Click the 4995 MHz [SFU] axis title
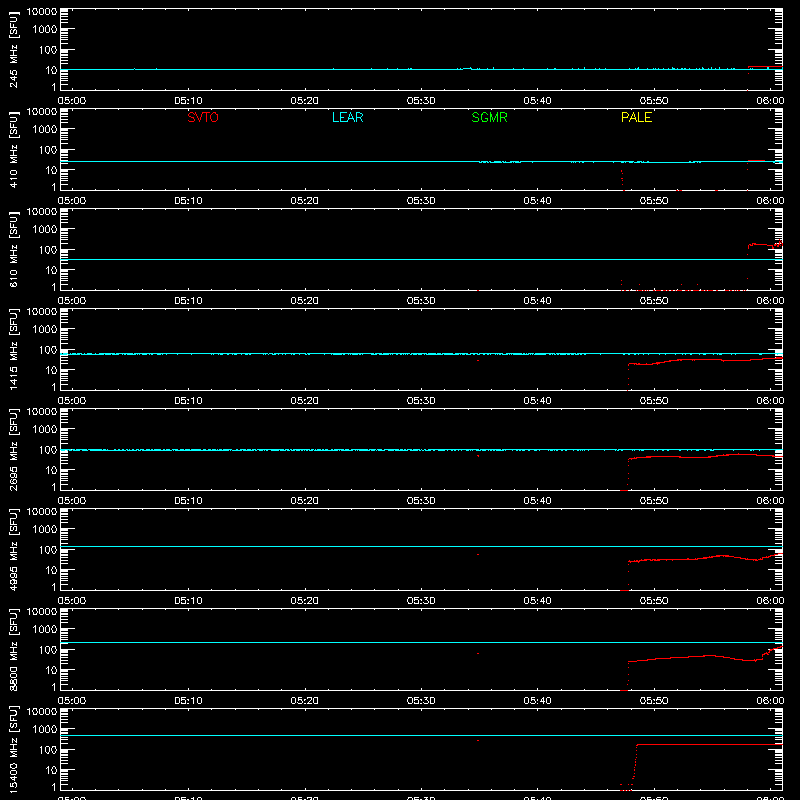800x800 pixels. pos(14,549)
